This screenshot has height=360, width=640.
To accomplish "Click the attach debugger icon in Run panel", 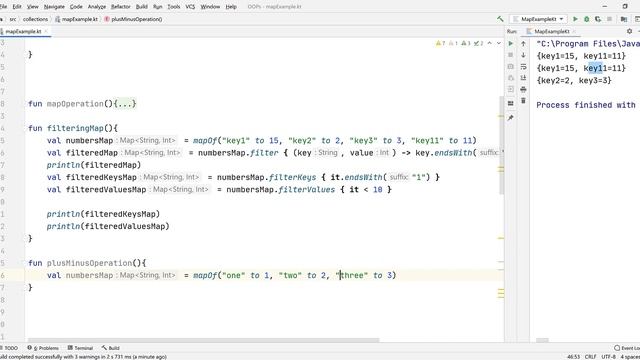I will tap(511, 78).
